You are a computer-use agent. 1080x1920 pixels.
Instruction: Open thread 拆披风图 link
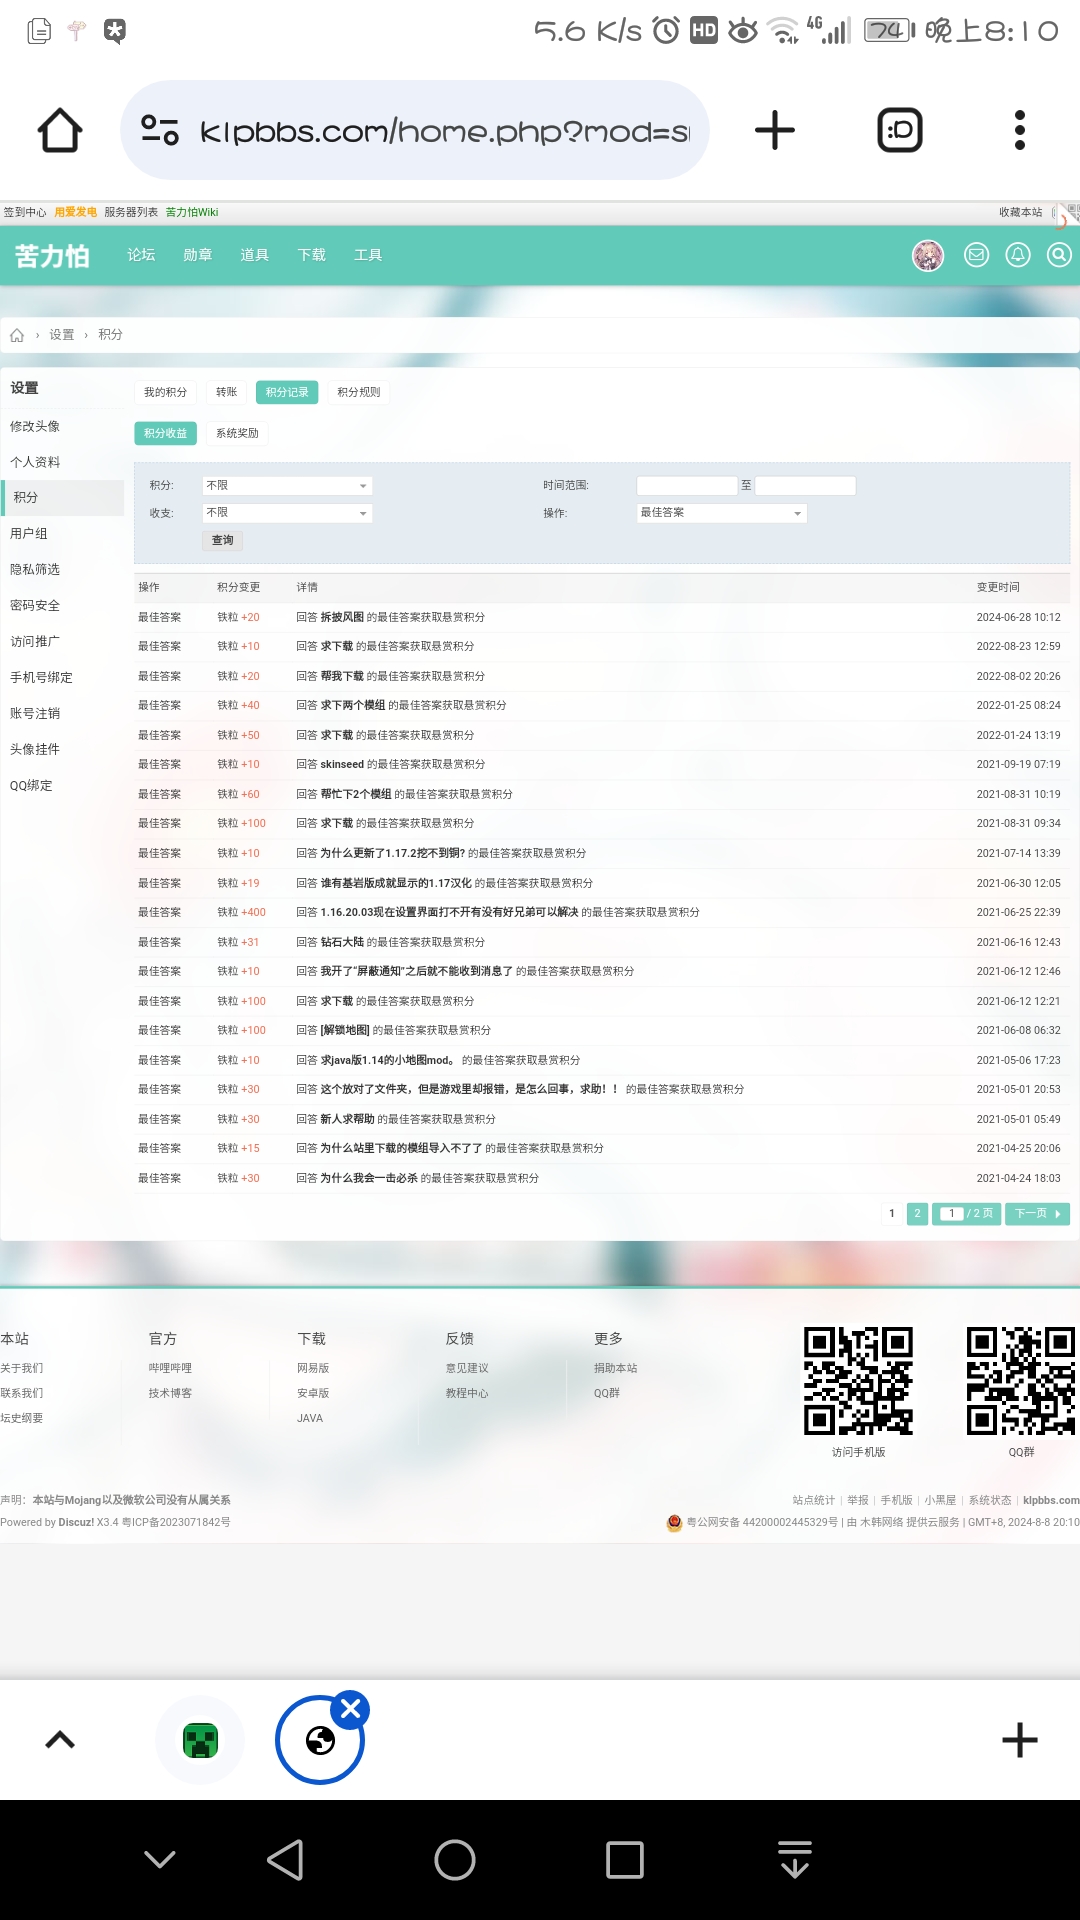342,618
